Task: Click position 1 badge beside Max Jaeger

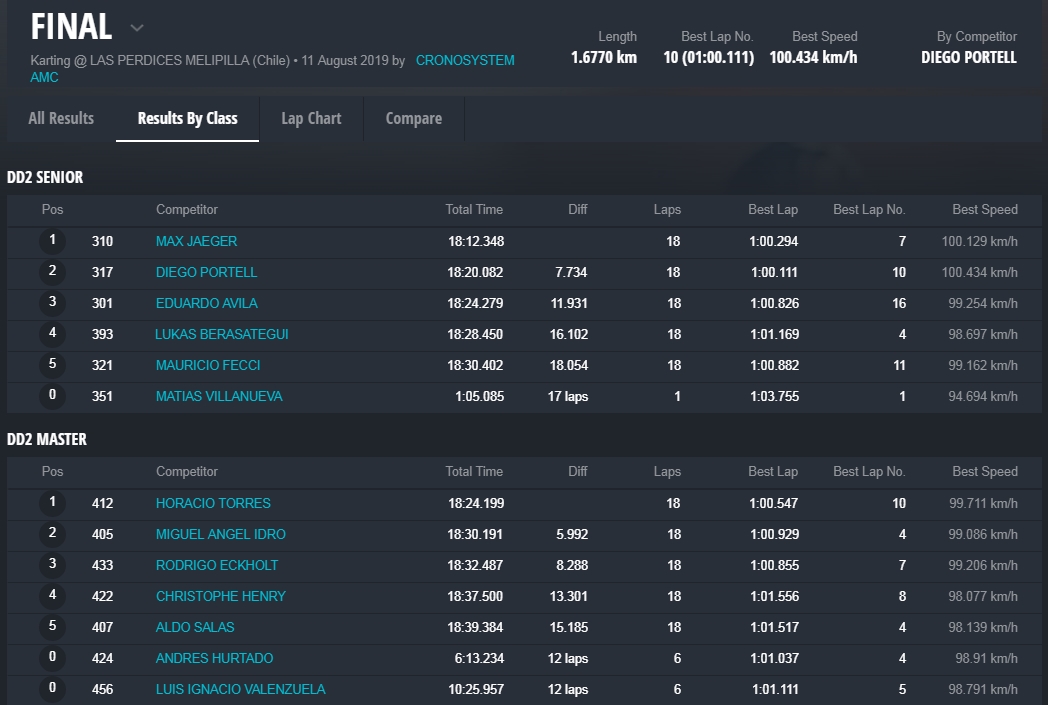Action: point(52,241)
